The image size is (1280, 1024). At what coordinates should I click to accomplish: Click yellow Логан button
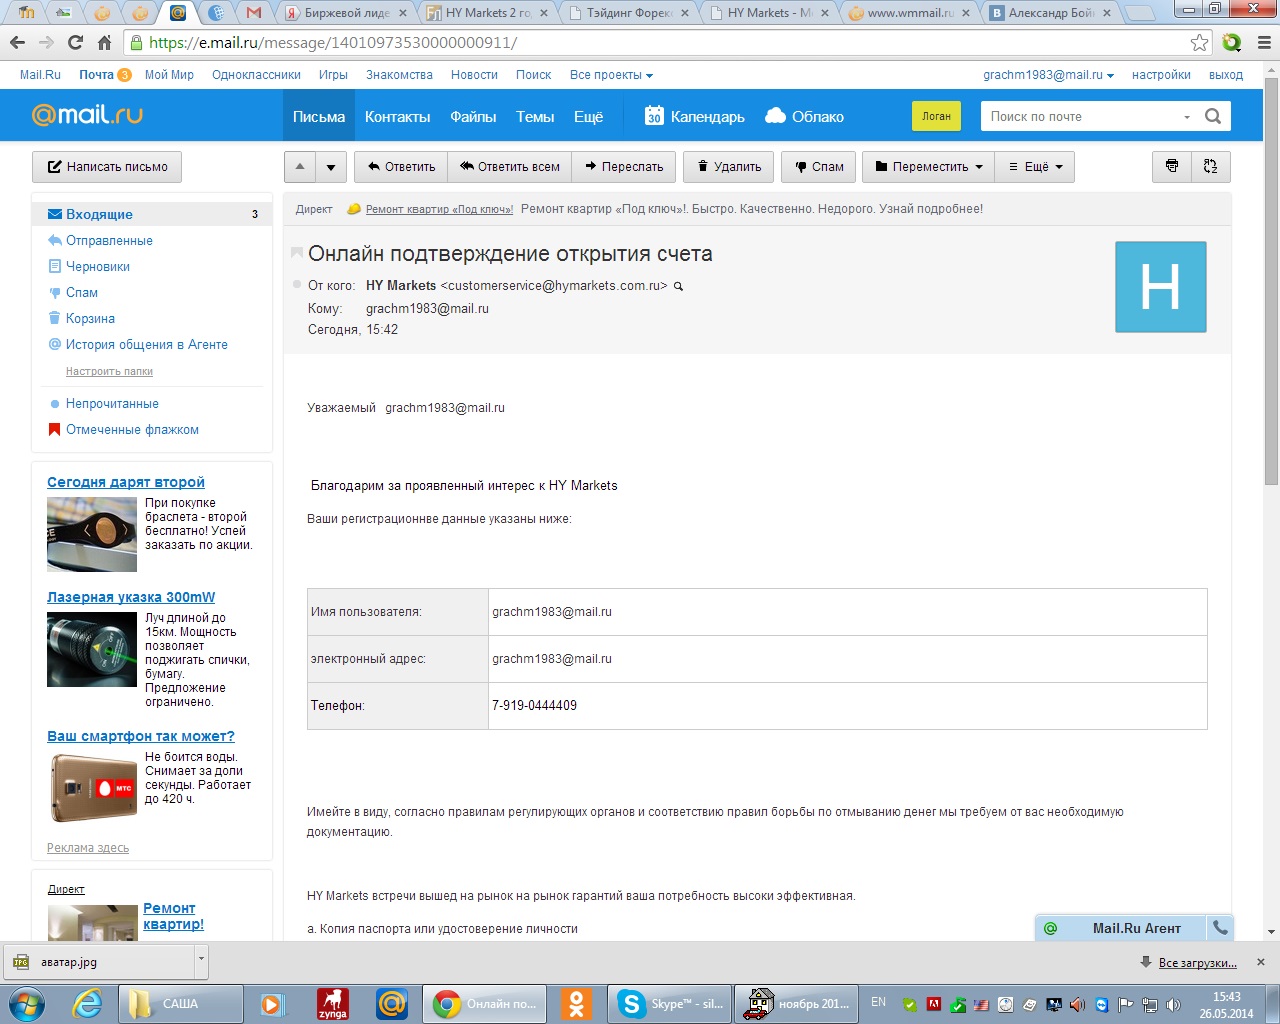pyautogui.click(x=936, y=116)
